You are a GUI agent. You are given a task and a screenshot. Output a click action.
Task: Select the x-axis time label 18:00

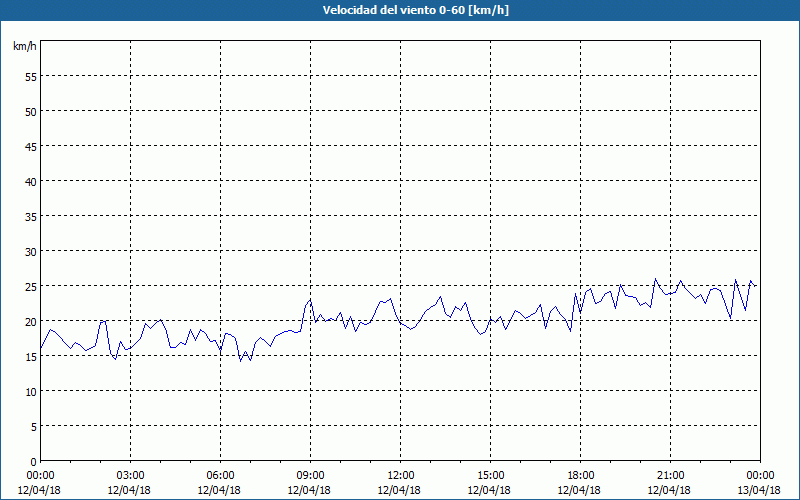tap(581, 476)
